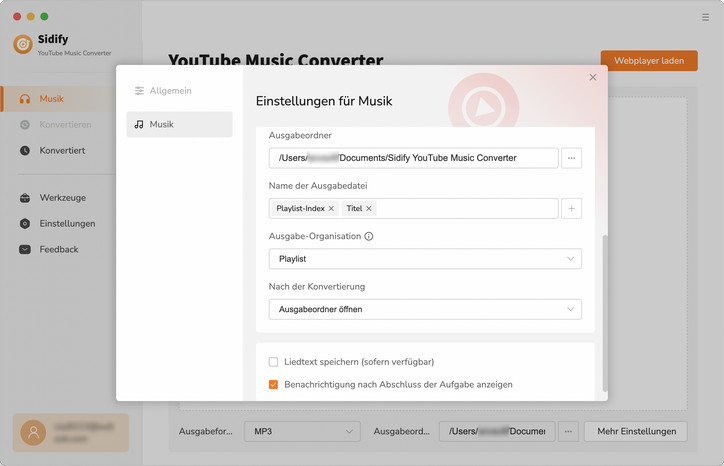Remove the Playlist-Index tag

(331, 208)
